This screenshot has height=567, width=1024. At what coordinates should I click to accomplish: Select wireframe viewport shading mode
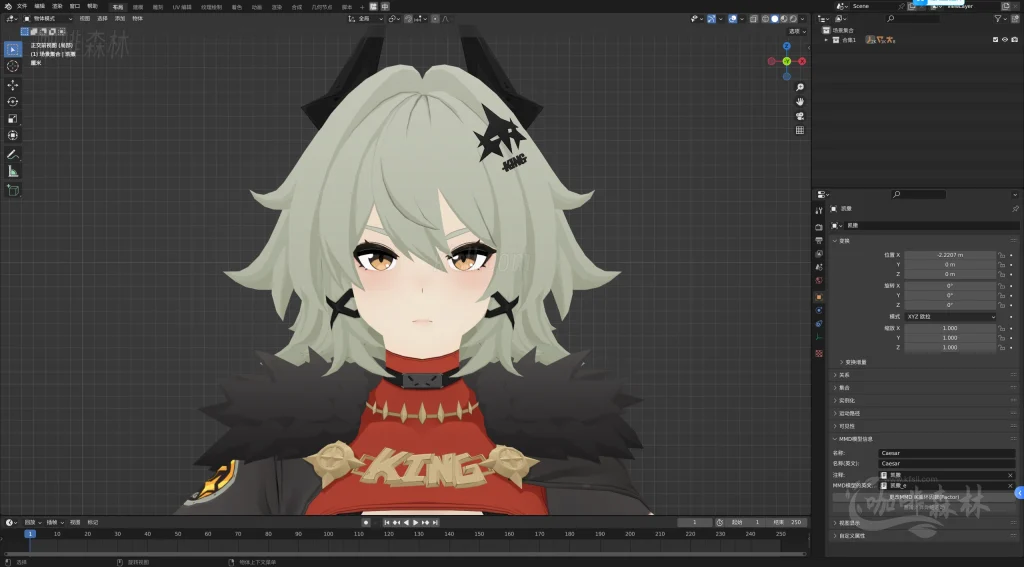tap(765, 19)
